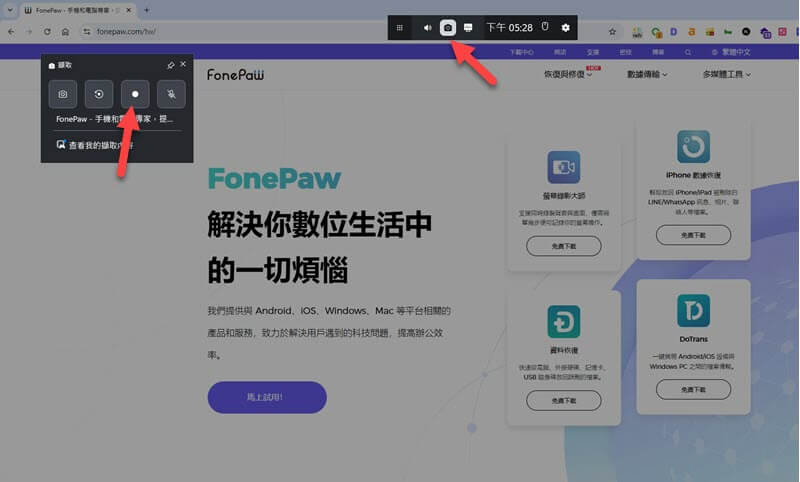Click the search magnifier in the top bar
The width and height of the screenshot is (800, 482).
click(688, 52)
